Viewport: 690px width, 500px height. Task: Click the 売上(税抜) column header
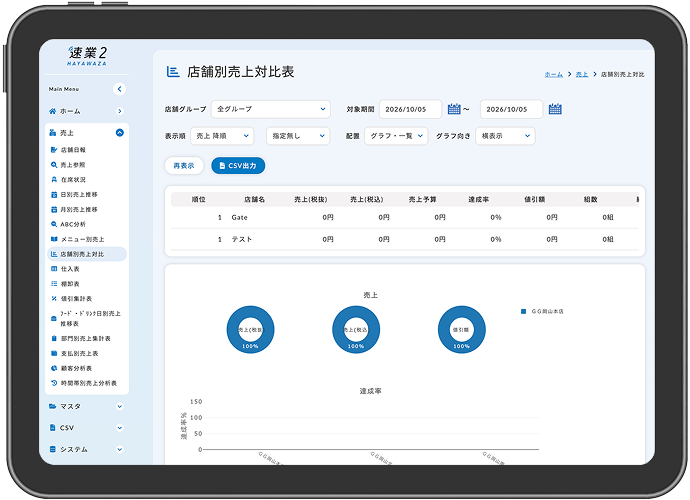tap(311, 199)
